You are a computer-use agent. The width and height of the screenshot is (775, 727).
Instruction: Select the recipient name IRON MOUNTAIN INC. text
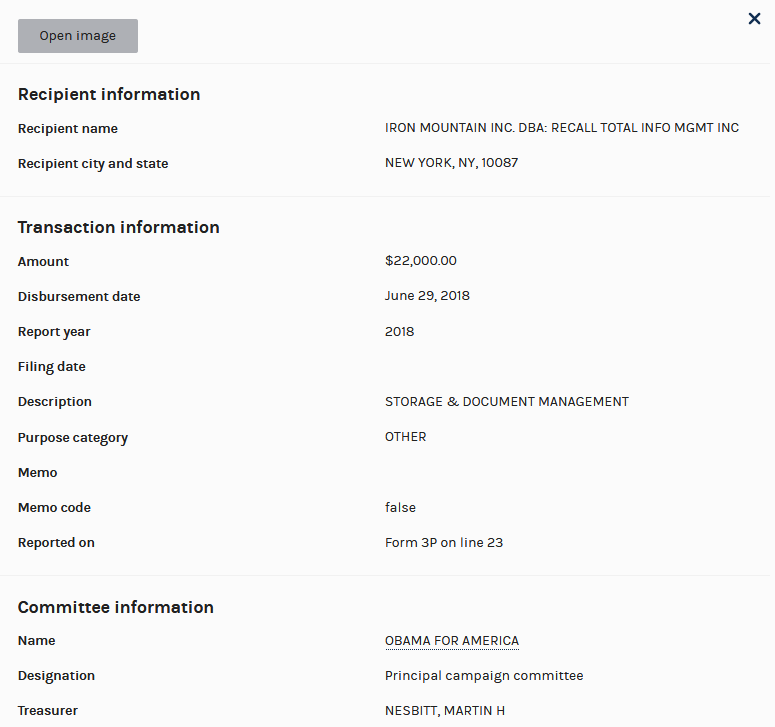pos(562,128)
